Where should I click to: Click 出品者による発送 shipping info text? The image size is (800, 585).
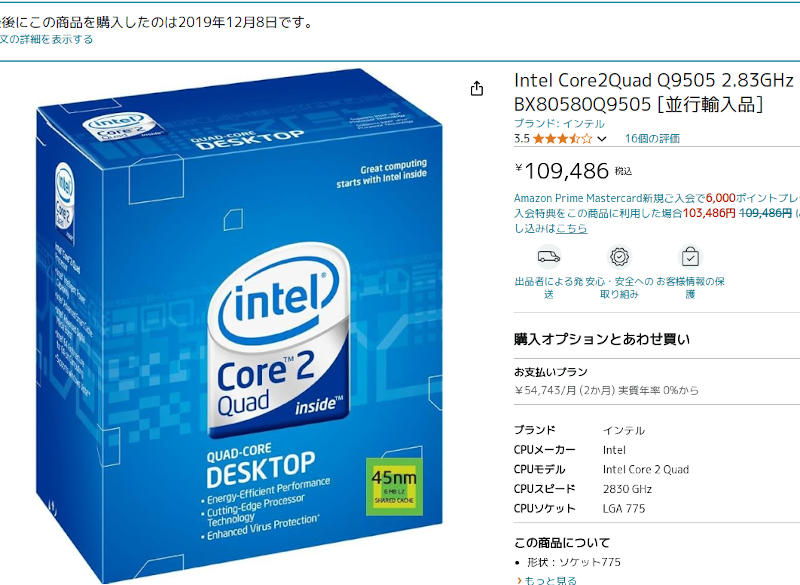548,288
